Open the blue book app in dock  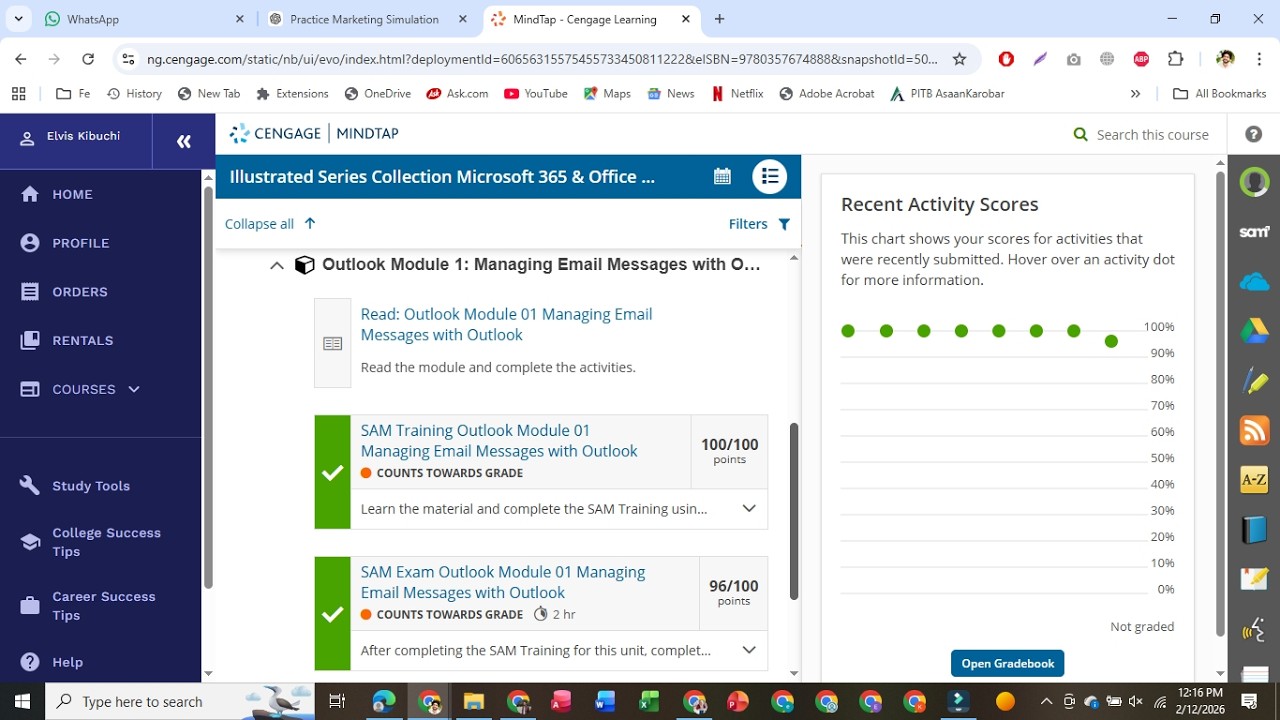tap(1254, 529)
